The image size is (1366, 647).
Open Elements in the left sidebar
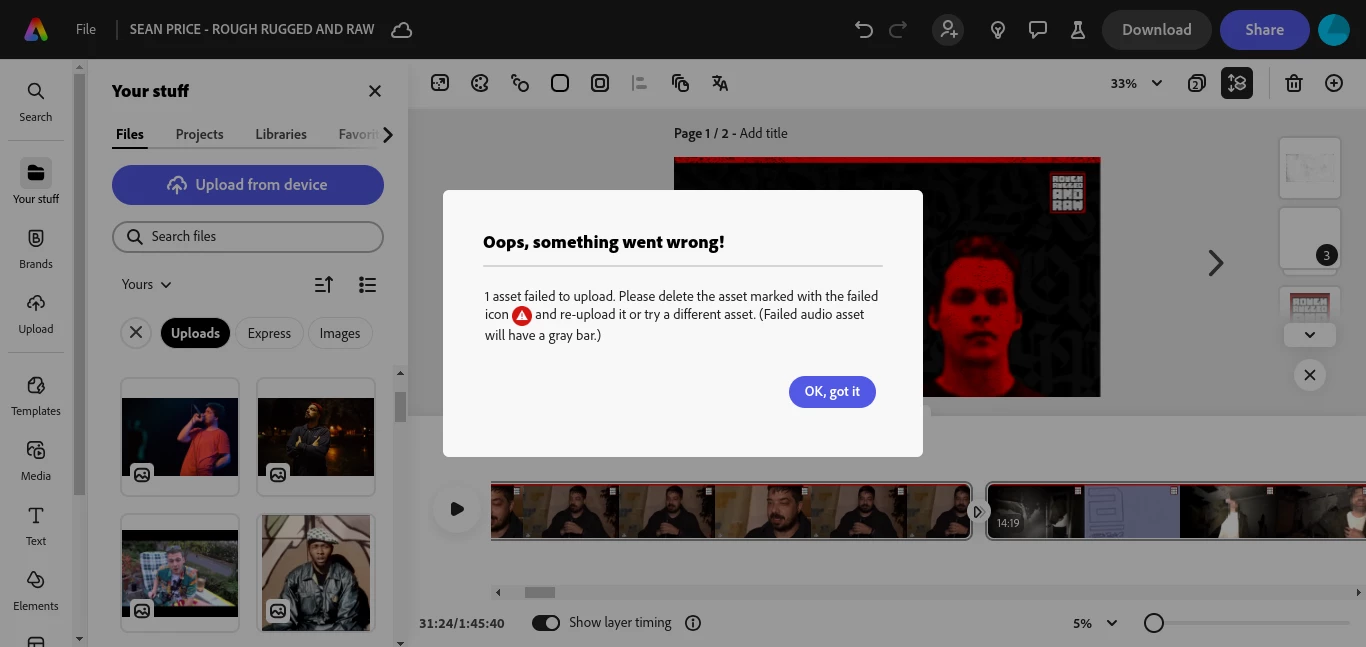click(x=36, y=590)
